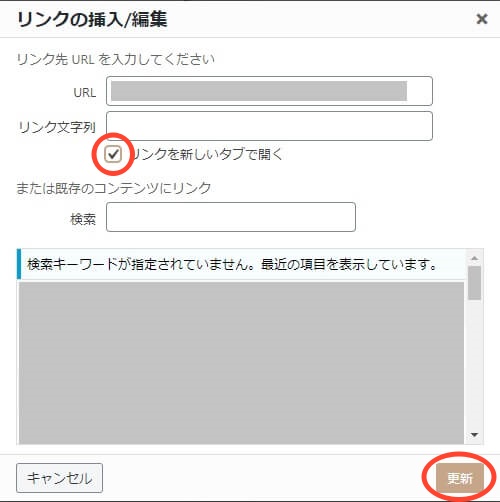Click the または既存のコンテンツにリンク heading
Image resolution: width=500 pixels, height=502 pixels.
114,188
